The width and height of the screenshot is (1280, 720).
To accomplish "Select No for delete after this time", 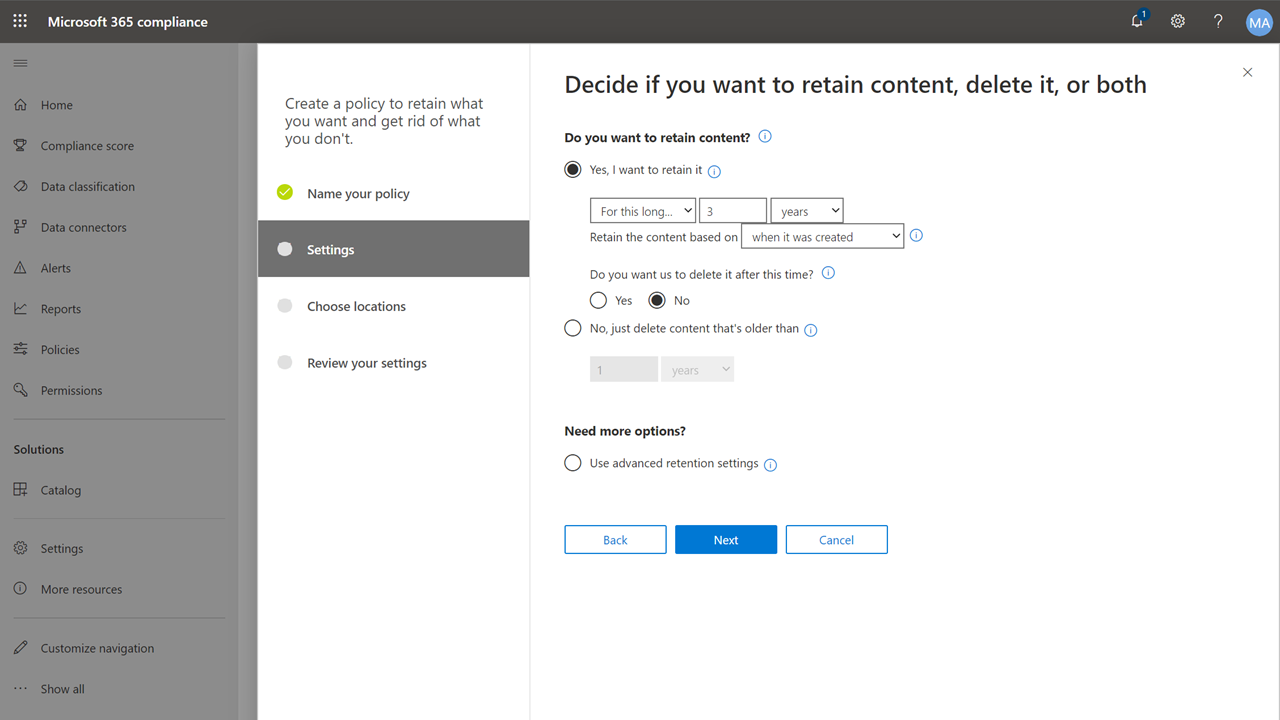I will (x=657, y=300).
